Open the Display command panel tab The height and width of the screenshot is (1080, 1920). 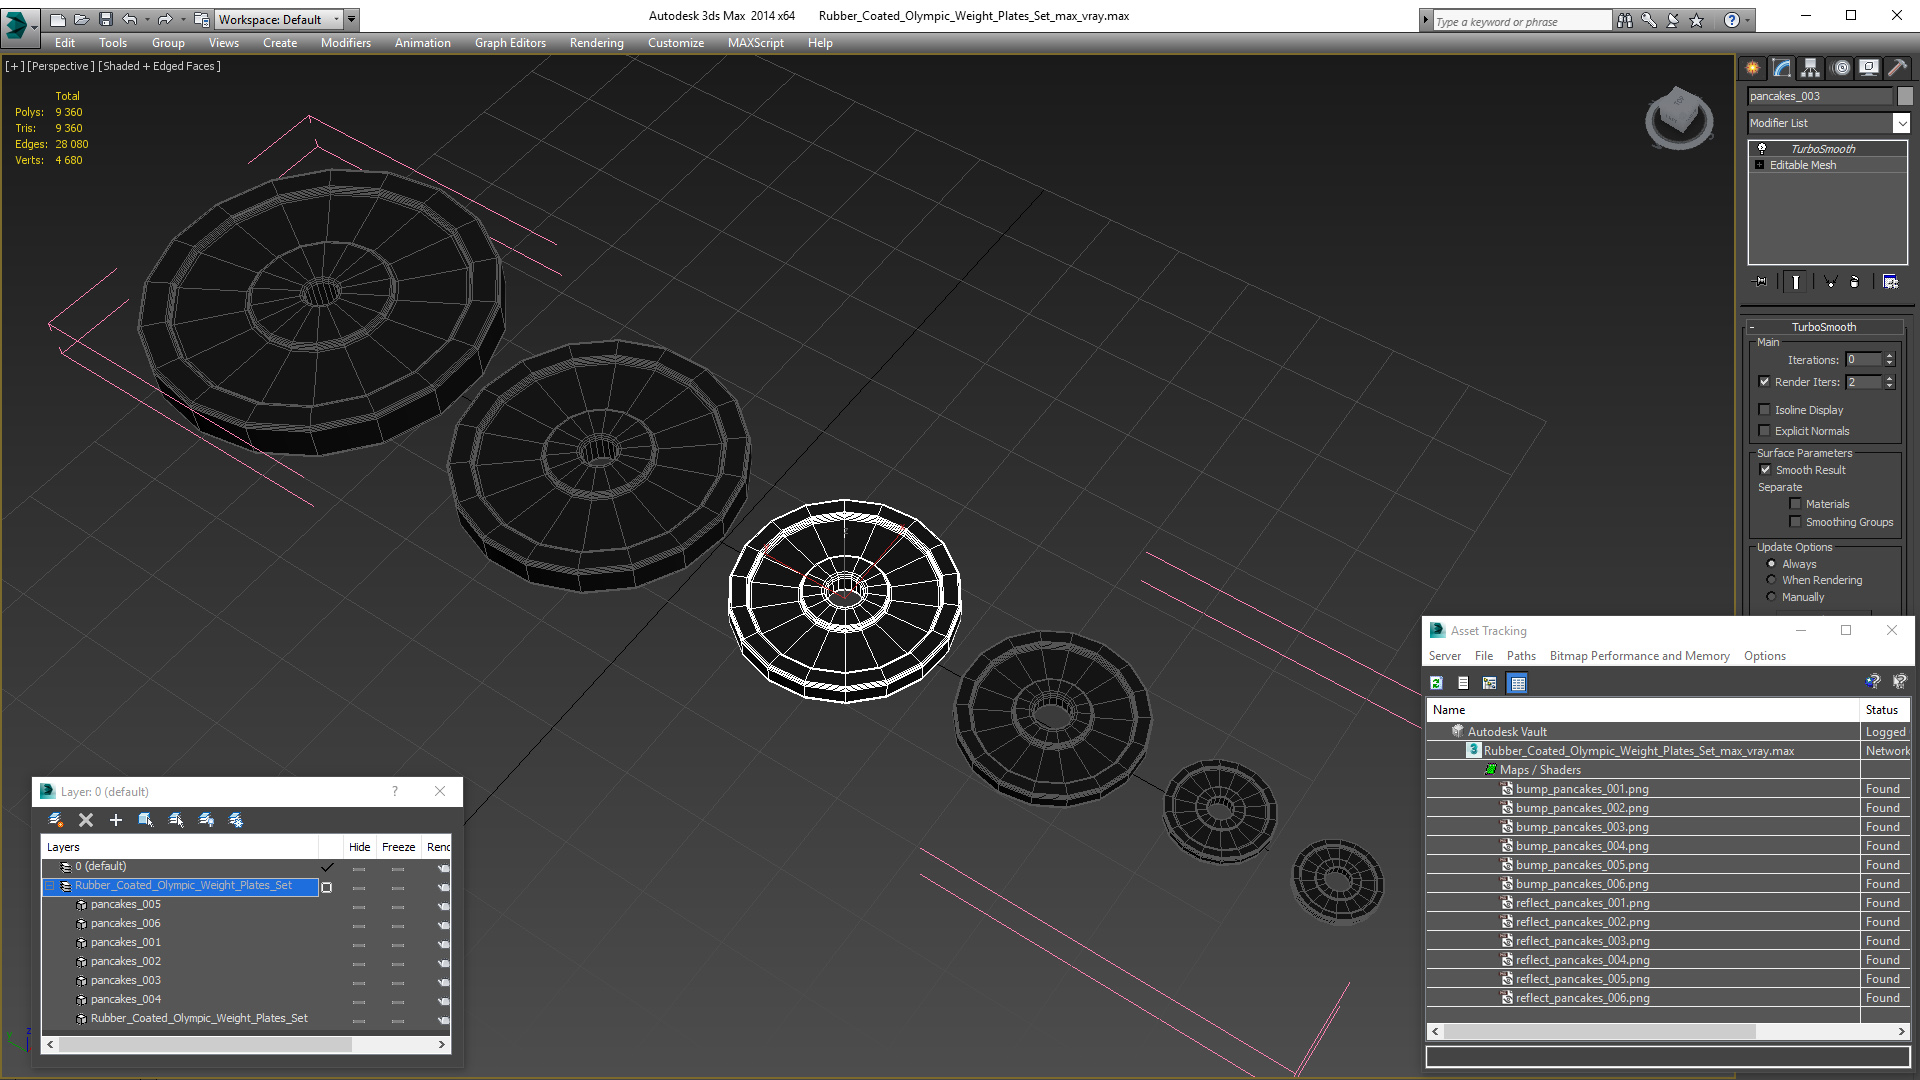(x=1869, y=68)
